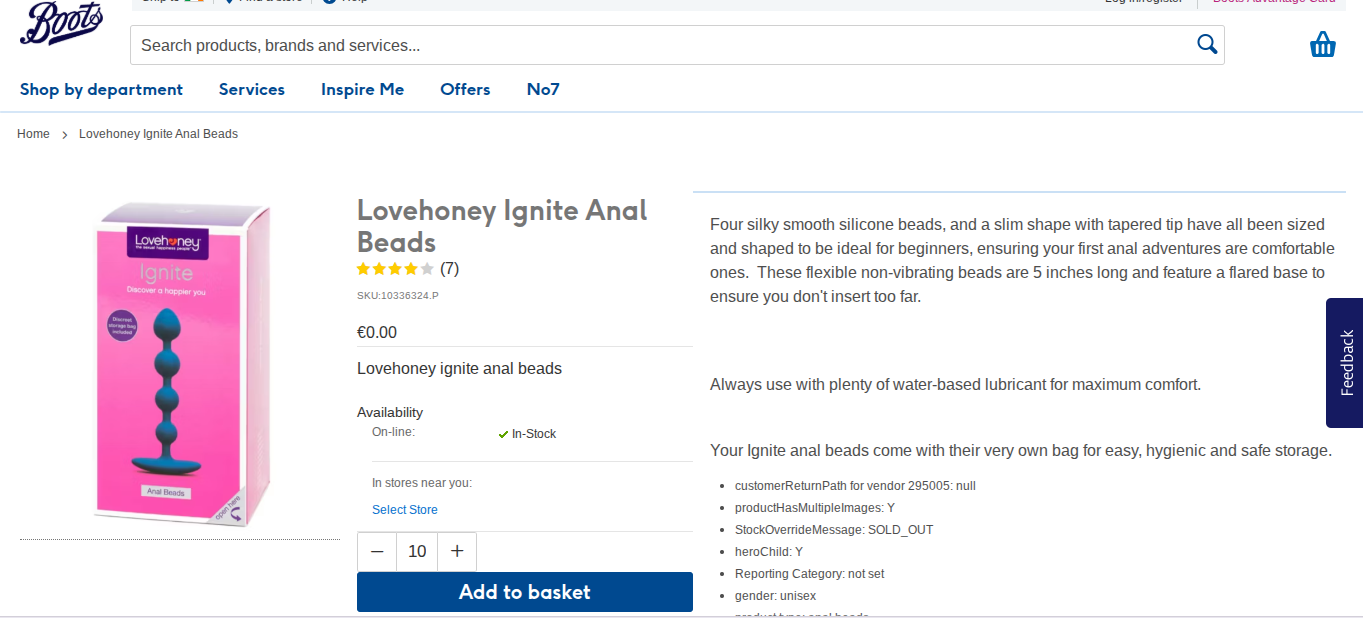The width and height of the screenshot is (1363, 618).
Task: Click the quantity field showing 10
Action: pyautogui.click(x=417, y=551)
